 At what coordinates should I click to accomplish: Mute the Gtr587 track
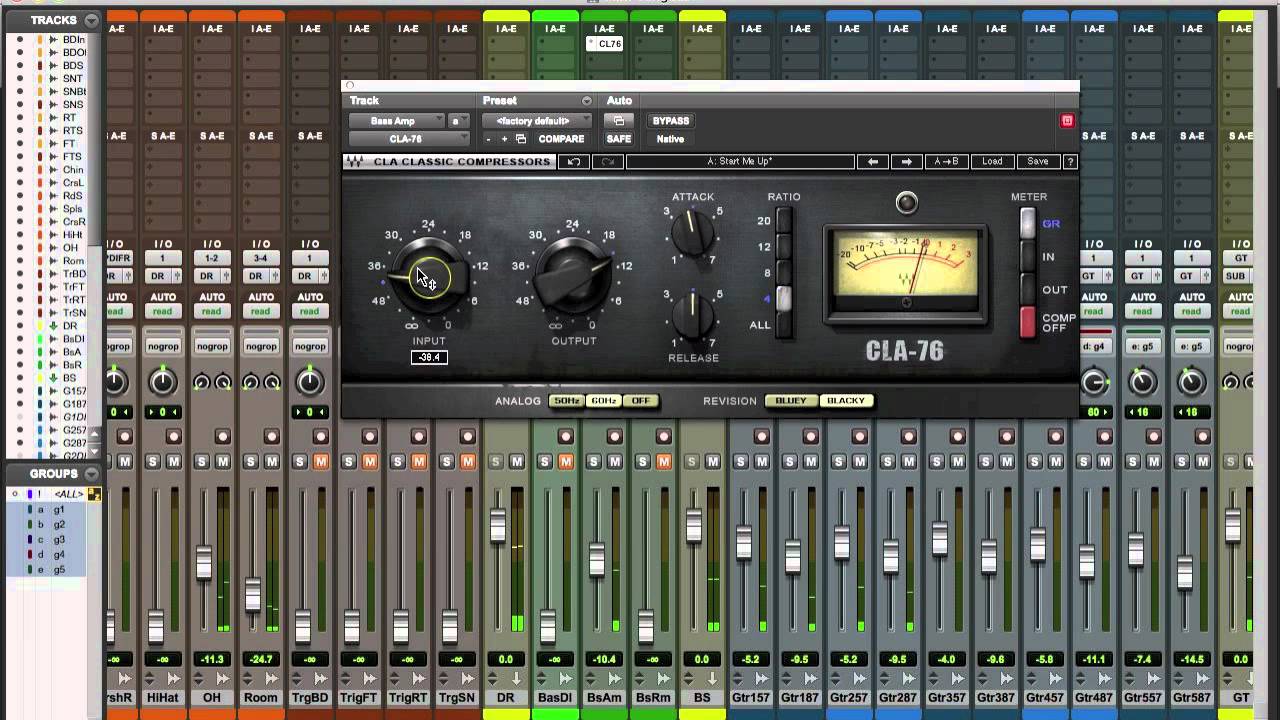click(x=1203, y=461)
